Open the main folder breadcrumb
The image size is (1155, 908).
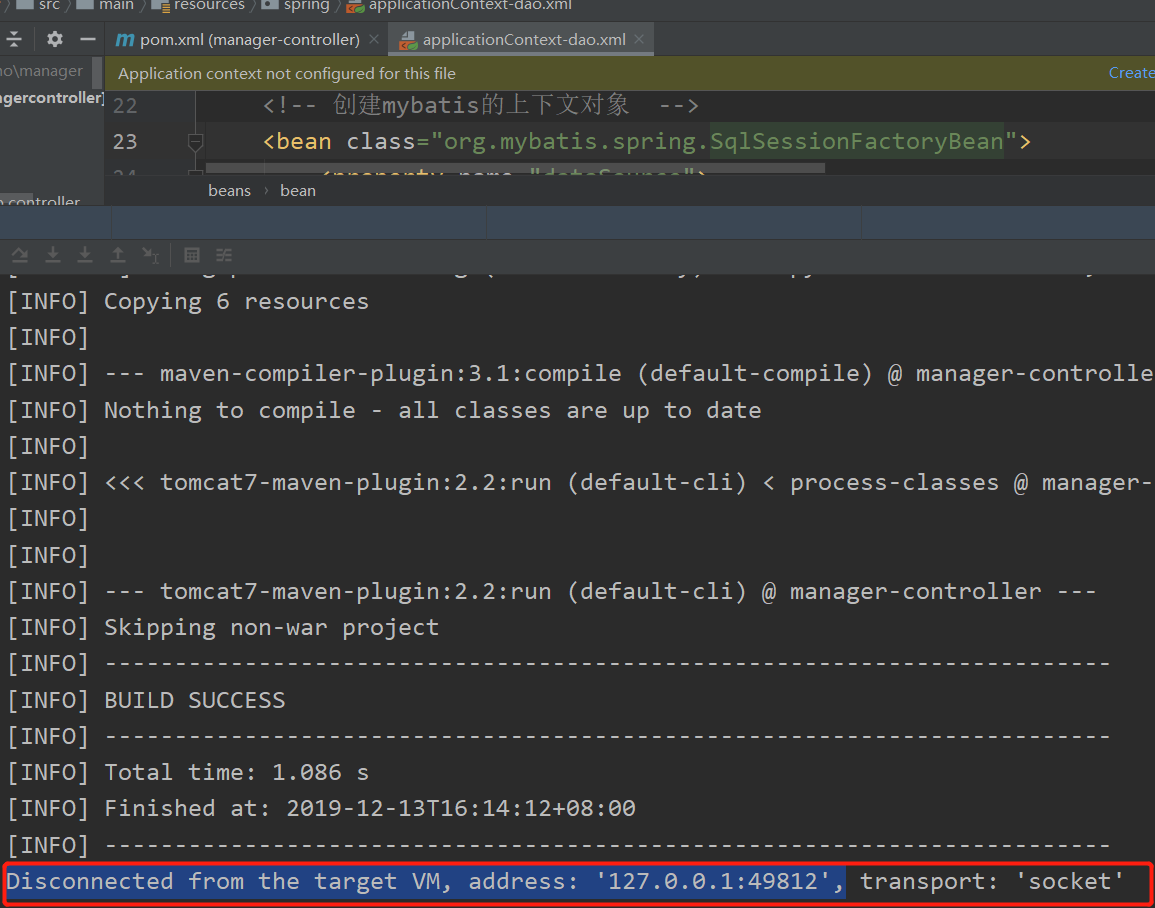[105, 5]
